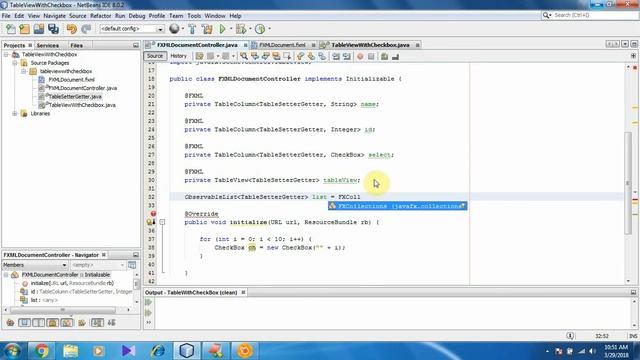Click the Find Next Occurrence icon
This screenshot has height=360, width=640.
click(265, 56)
